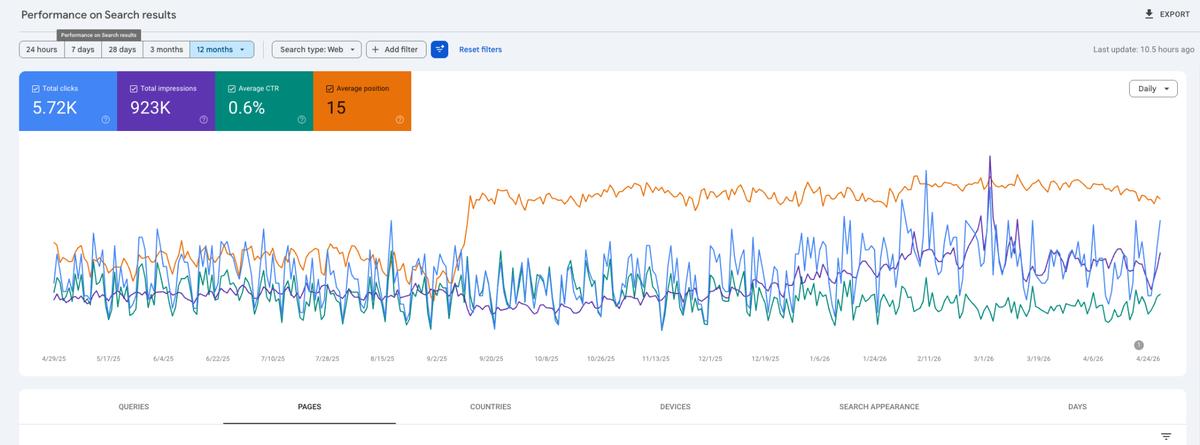Image resolution: width=1200 pixels, height=445 pixels.
Task: Click the 12/1/25 date label on chart axis
Action: click(710, 358)
